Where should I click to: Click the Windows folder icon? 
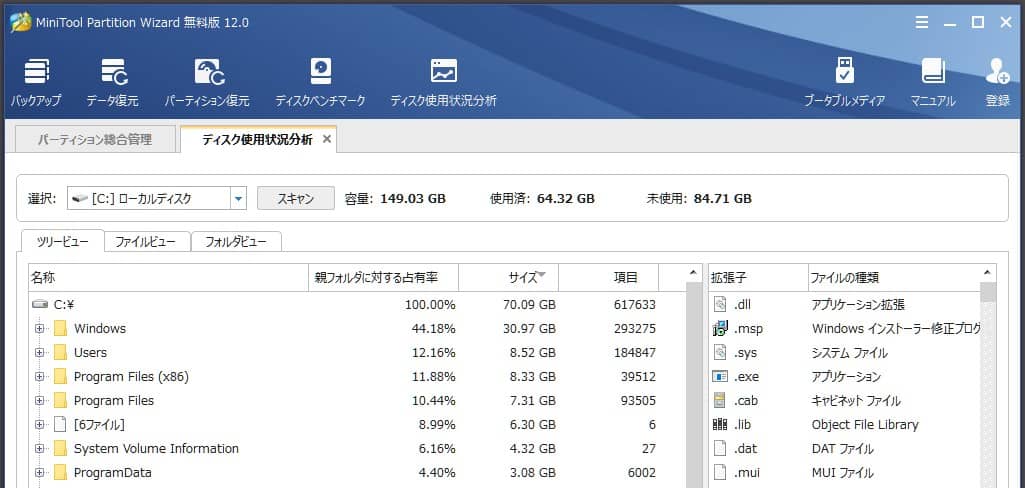tap(61, 329)
